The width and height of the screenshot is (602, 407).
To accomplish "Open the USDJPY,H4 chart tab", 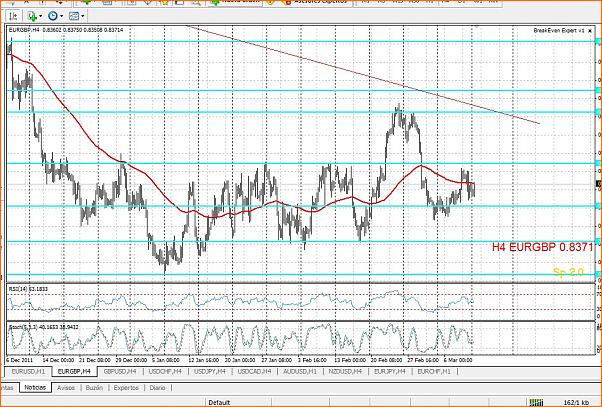I will (x=210, y=371).
